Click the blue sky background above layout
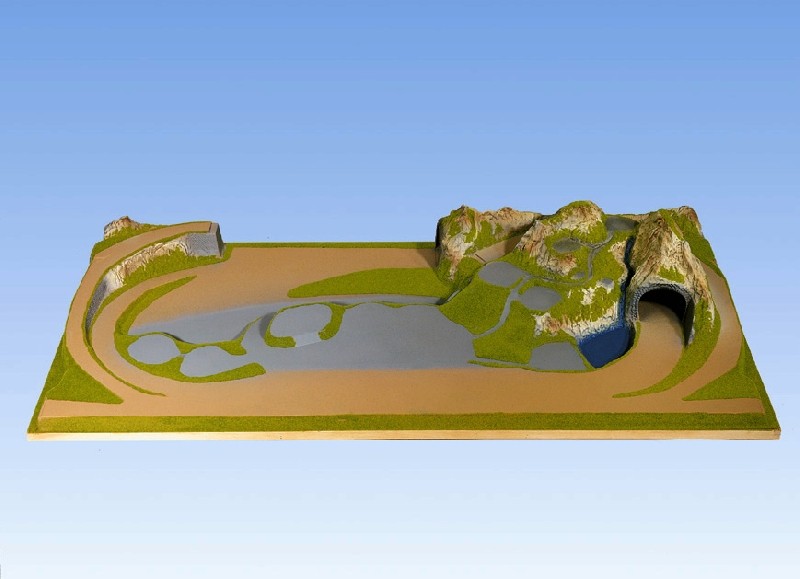The image size is (800, 579). point(400,100)
